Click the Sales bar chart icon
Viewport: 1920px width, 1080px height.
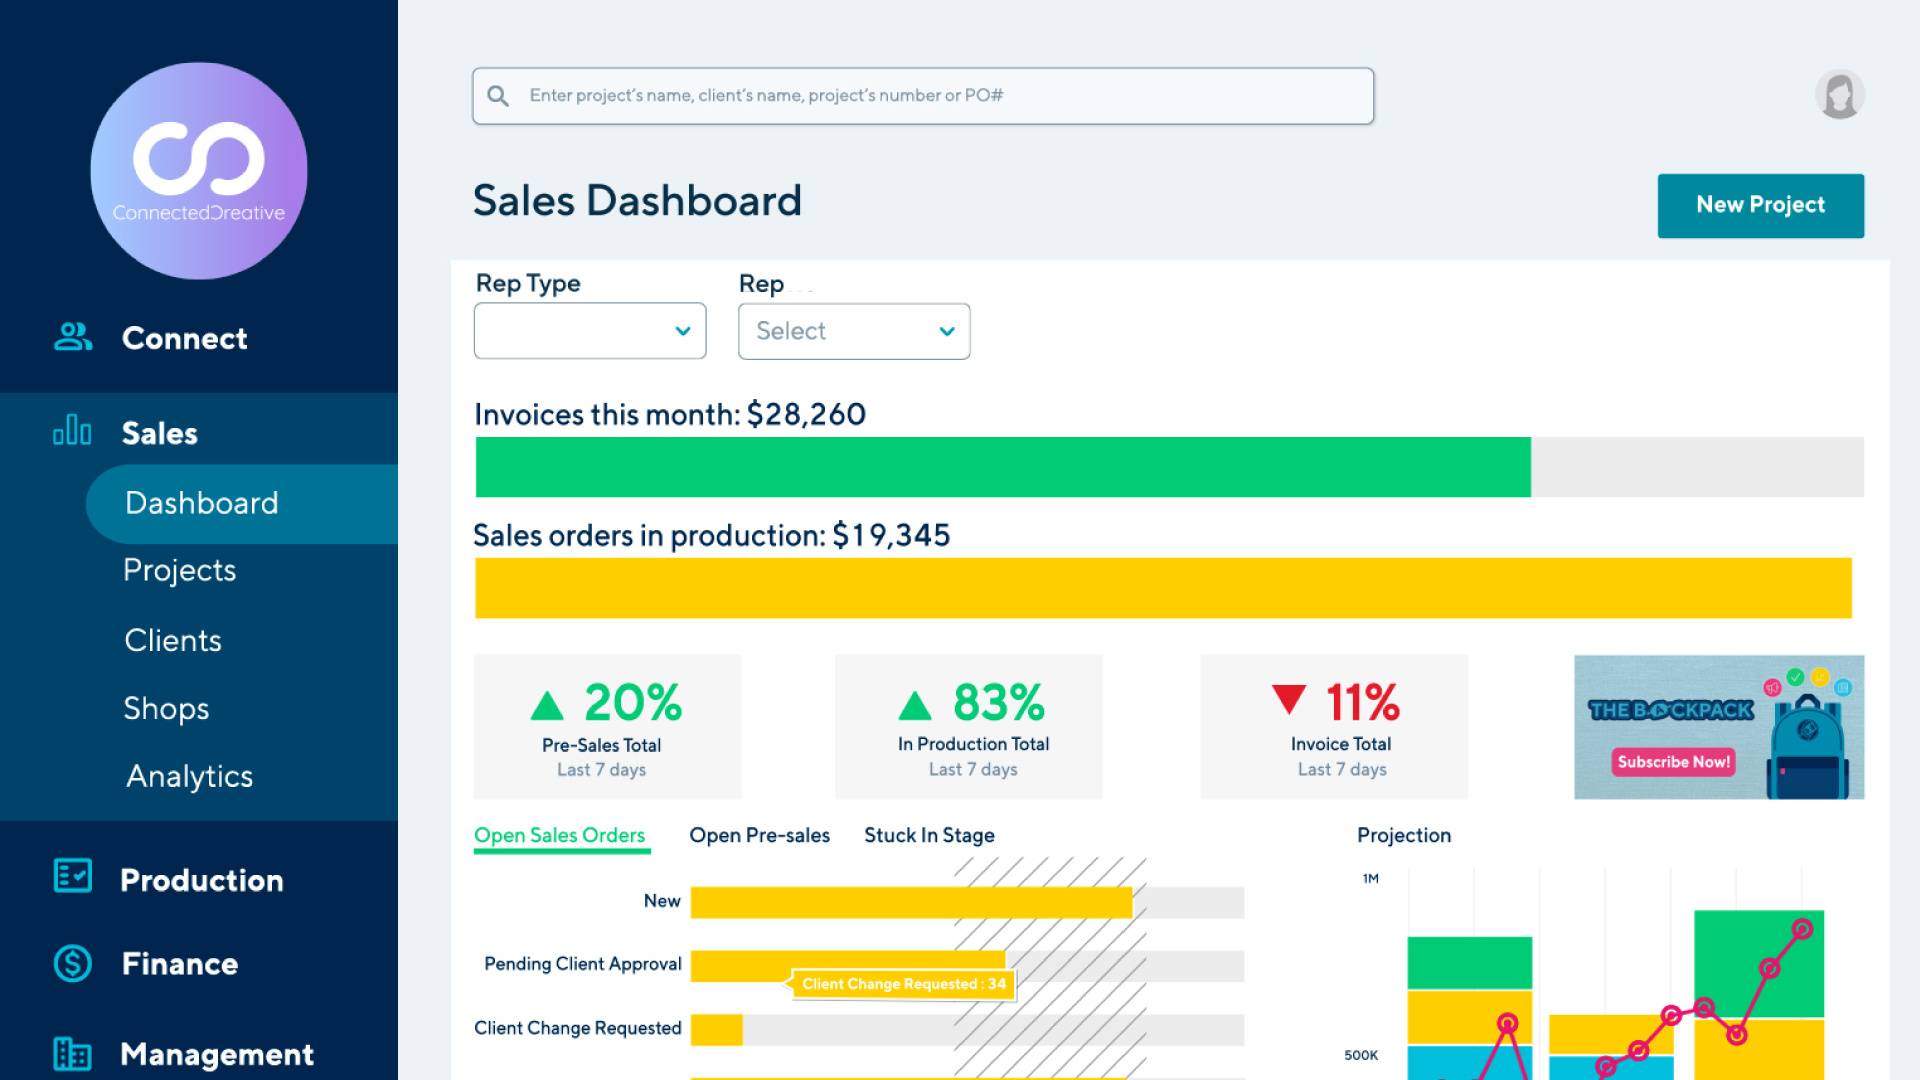71,431
